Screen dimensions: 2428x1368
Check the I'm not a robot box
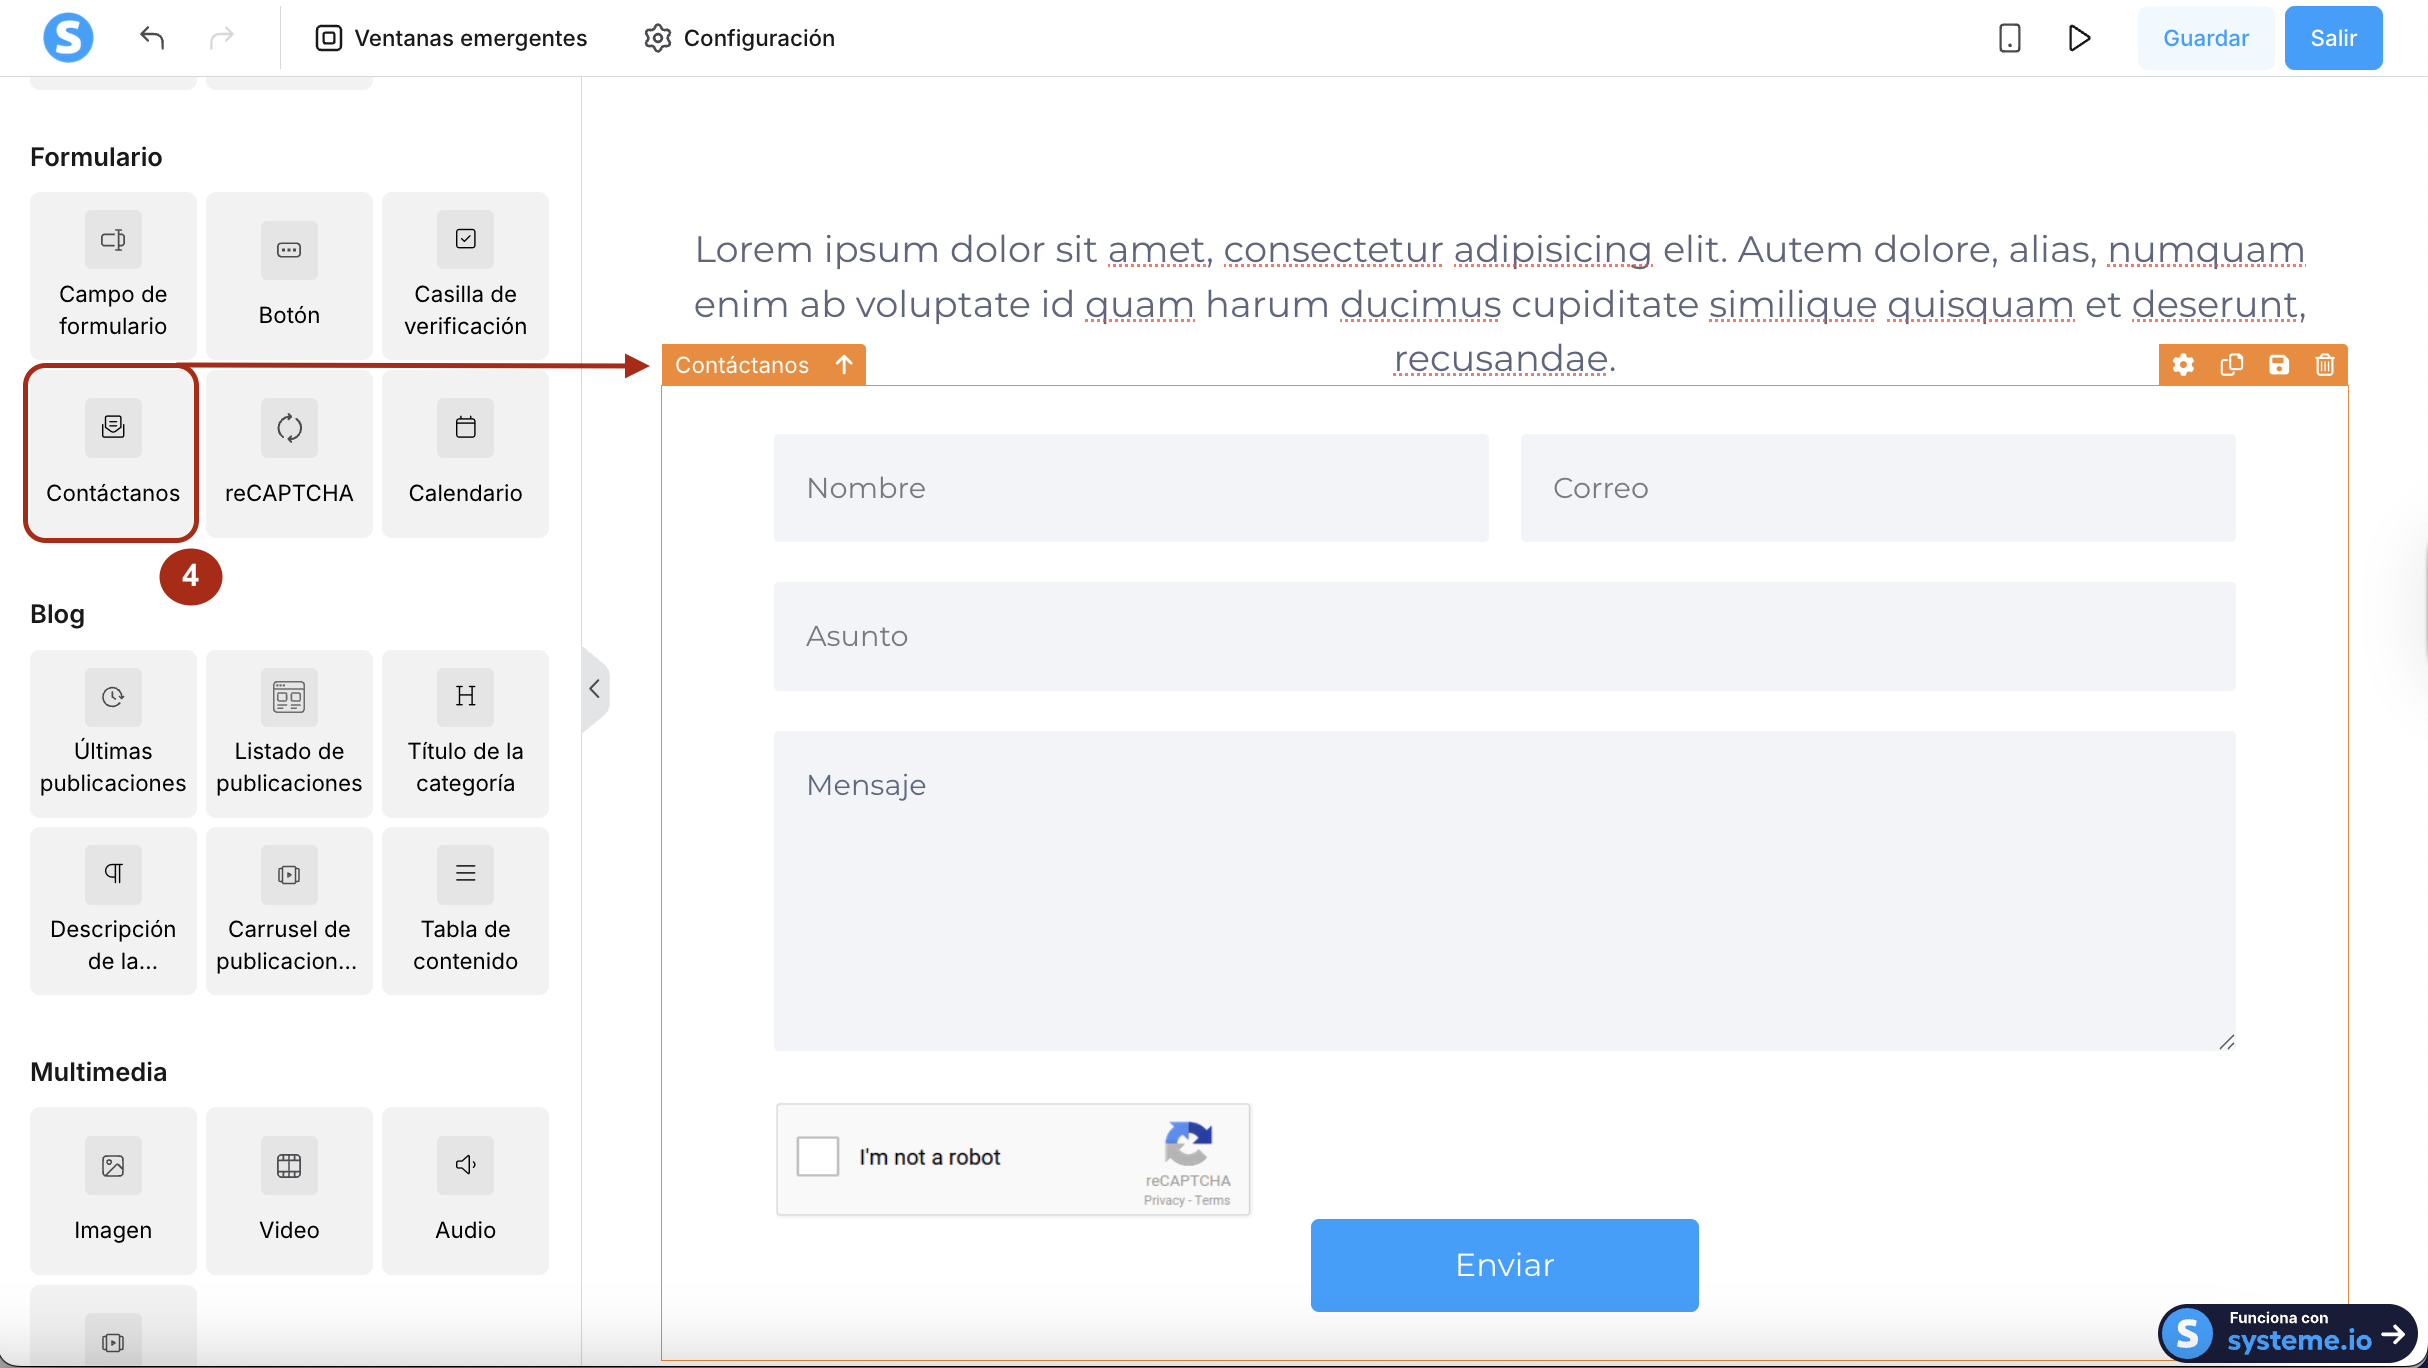[817, 1156]
